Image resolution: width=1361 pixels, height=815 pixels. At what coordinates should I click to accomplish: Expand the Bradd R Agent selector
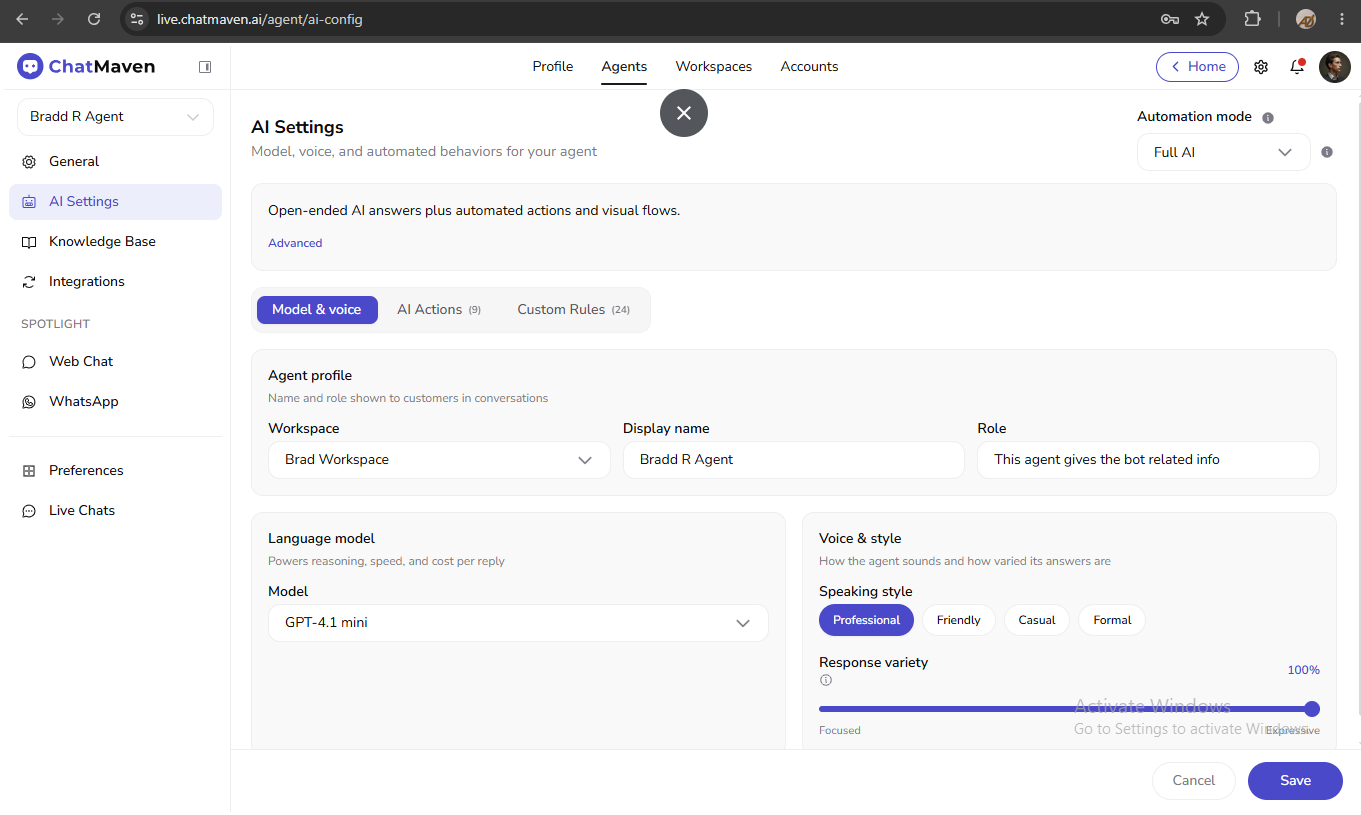(x=115, y=116)
